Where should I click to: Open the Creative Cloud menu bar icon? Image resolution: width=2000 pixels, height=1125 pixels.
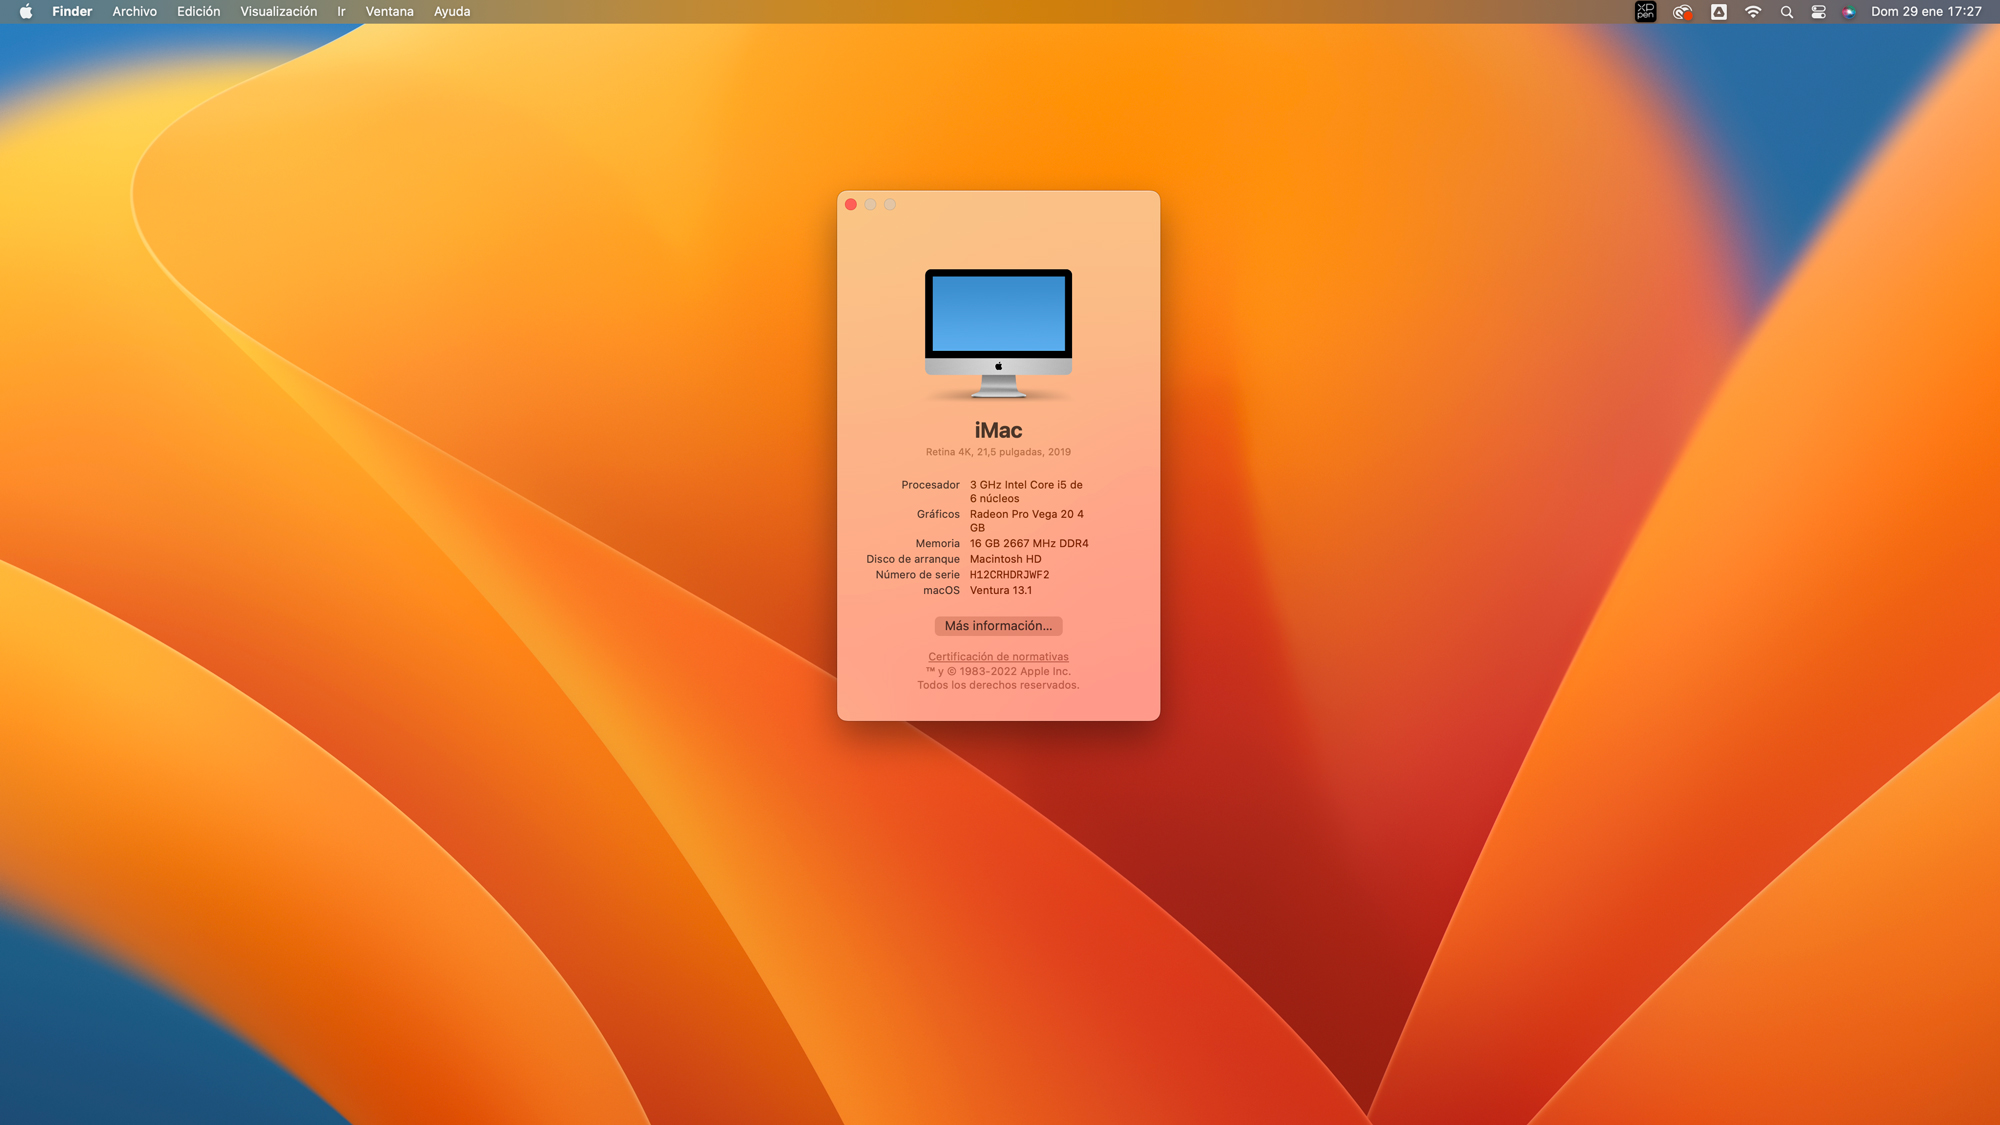tap(1682, 12)
